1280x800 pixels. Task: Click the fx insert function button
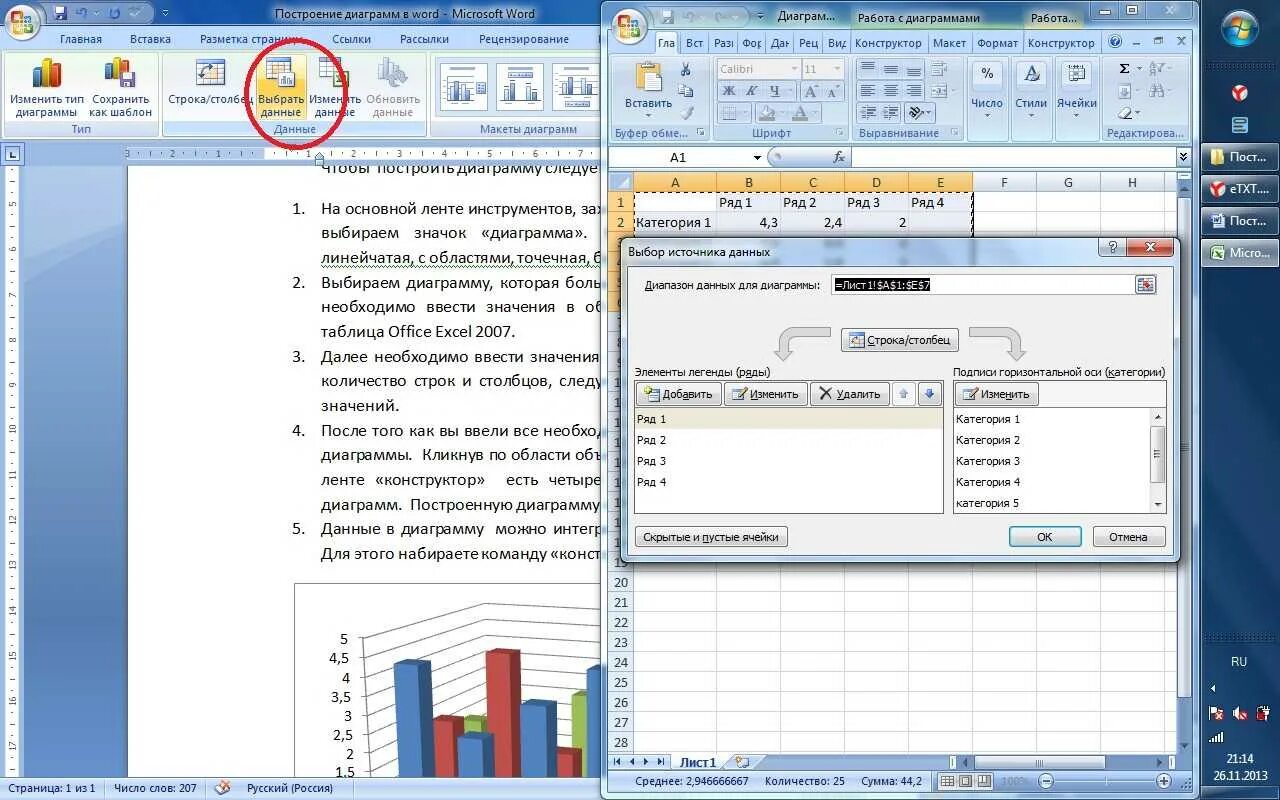pyautogui.click(x=839, y=157)
